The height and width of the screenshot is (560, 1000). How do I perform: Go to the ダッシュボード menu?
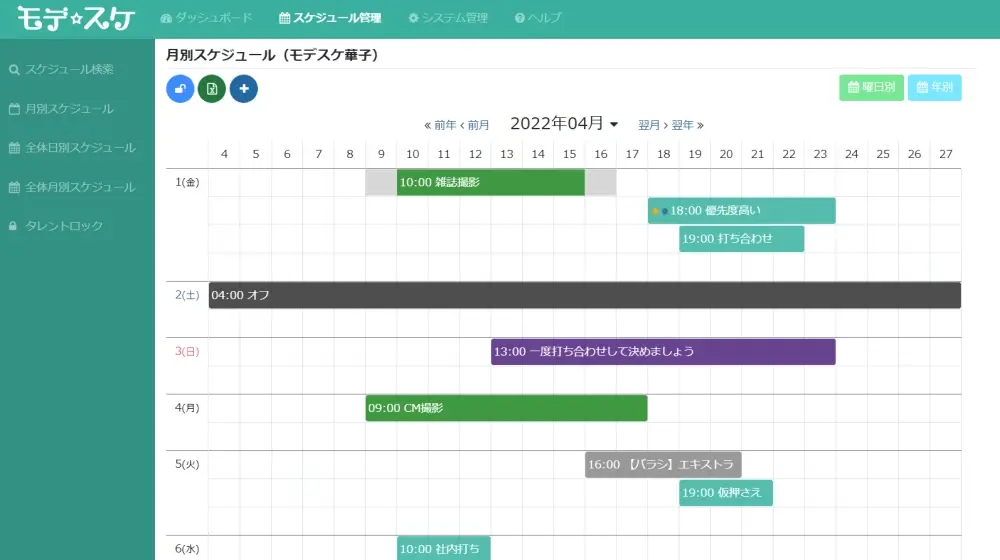point(207,18)
